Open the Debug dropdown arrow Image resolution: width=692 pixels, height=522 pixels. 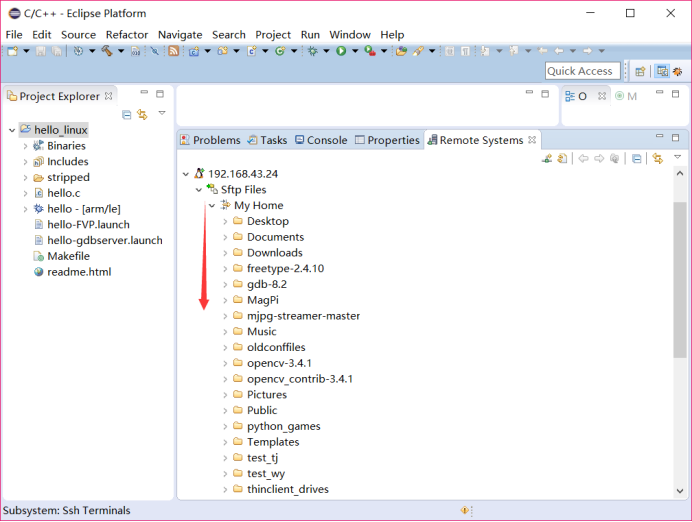click(x=326, y=51)
